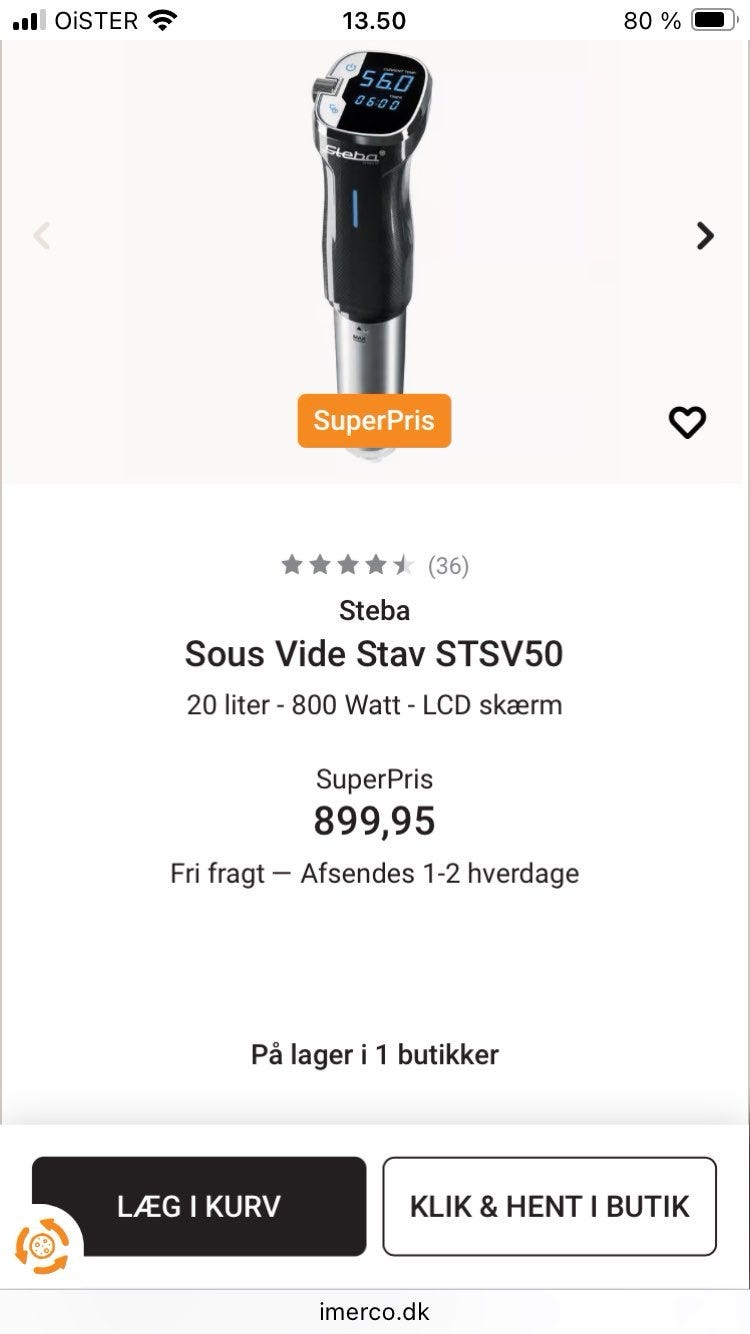Viewport: 750px width, 1334px height.
Task: Tap the heart wishlist icon
Action: pyautogui.click(x=687, y=422)
